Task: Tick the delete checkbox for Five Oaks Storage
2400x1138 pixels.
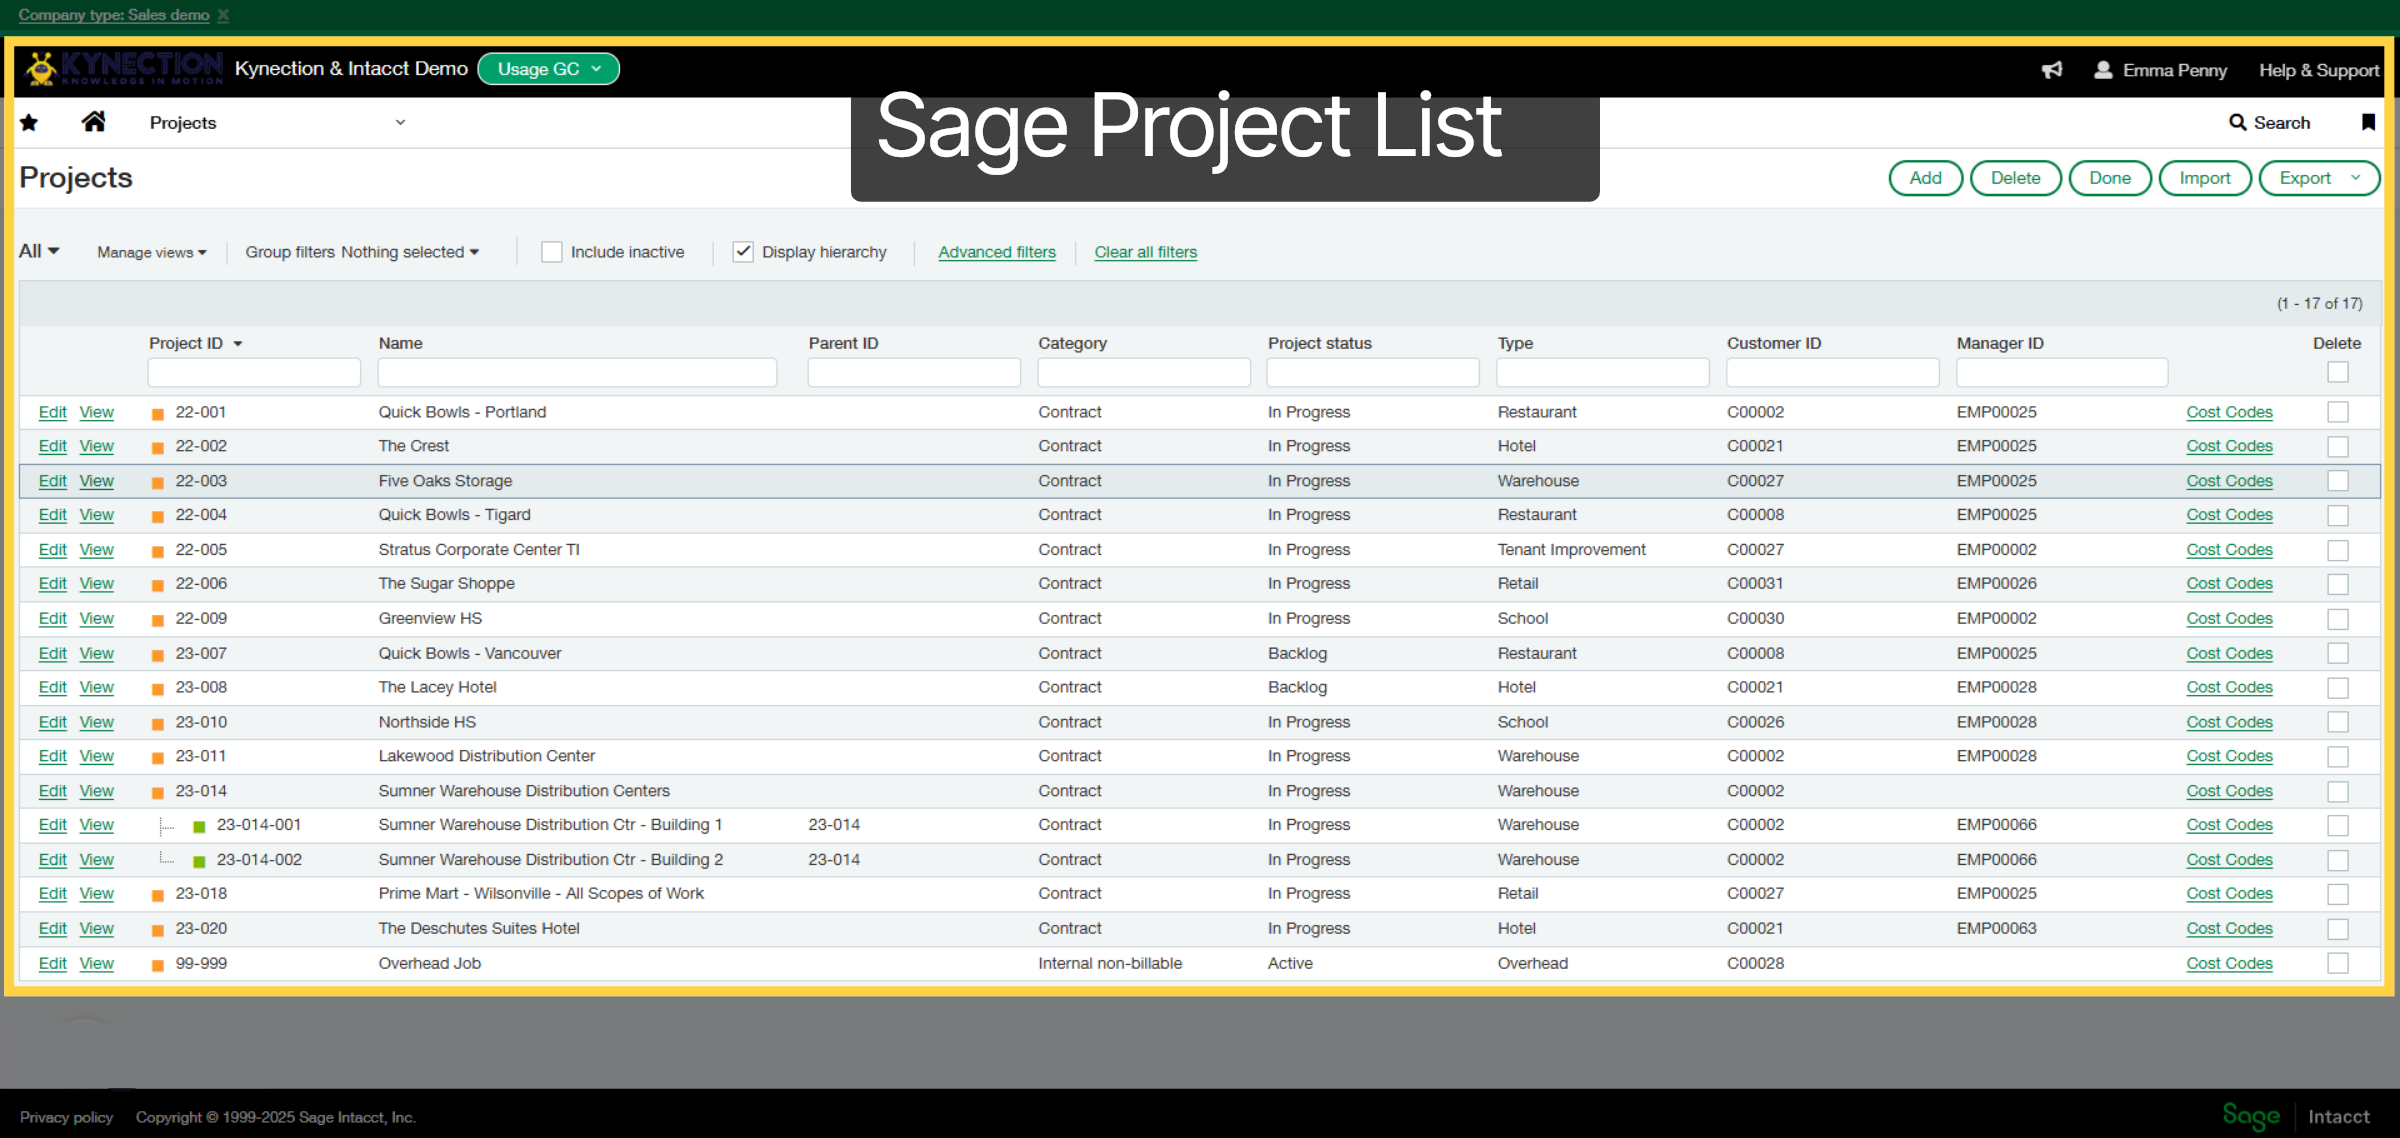Action: [x=2337, y=481]
